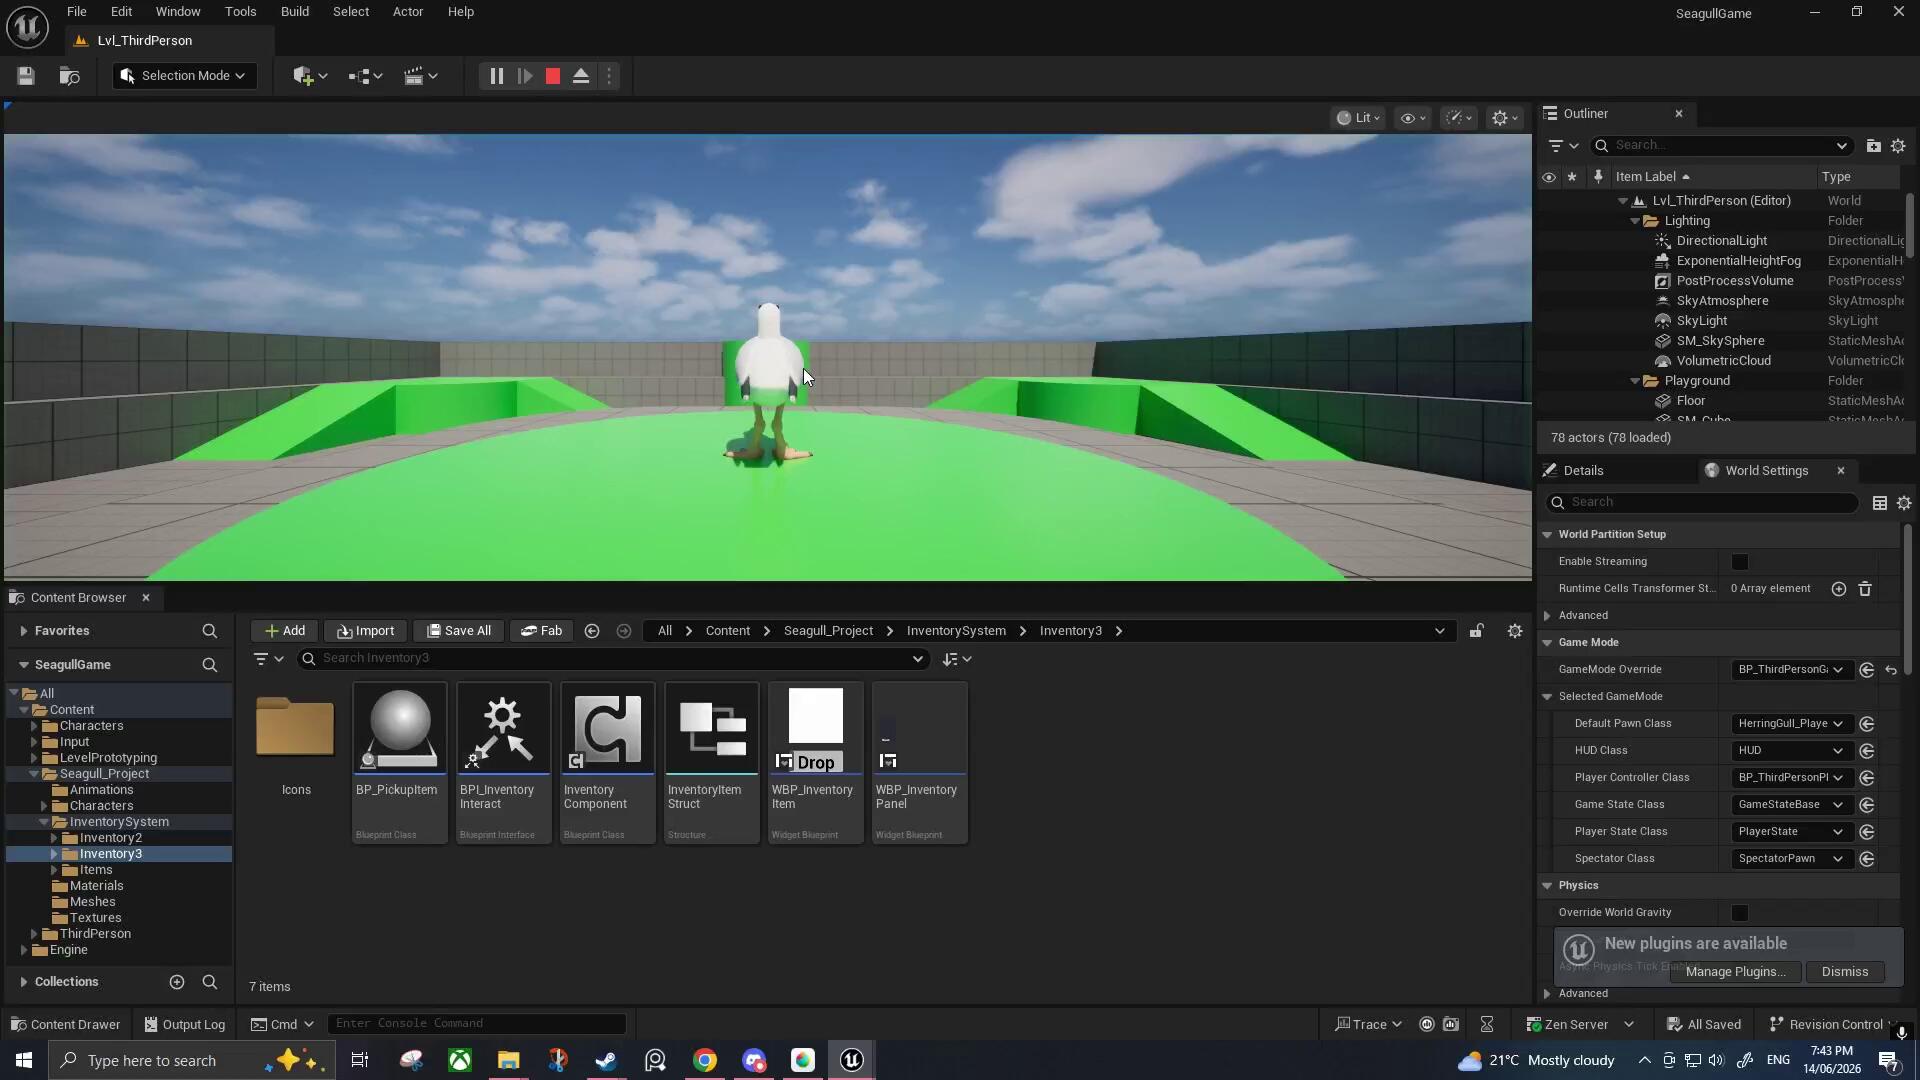Open the Build menu
This screenshot has width=1920, height=1080.
[295, 12]
